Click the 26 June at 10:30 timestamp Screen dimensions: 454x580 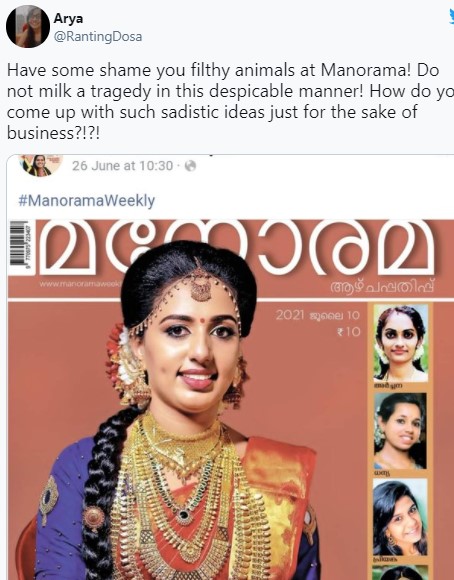click(x=122, y=166)
